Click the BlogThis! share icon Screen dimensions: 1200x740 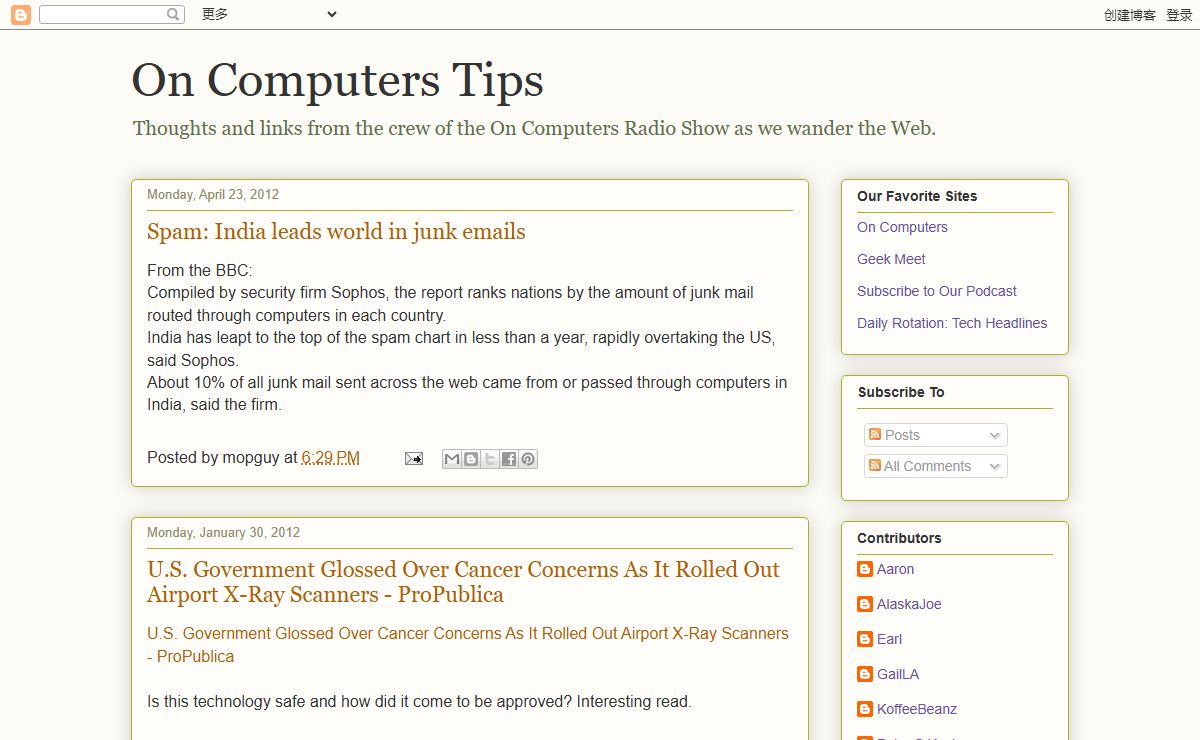click(x=471, y=459)
